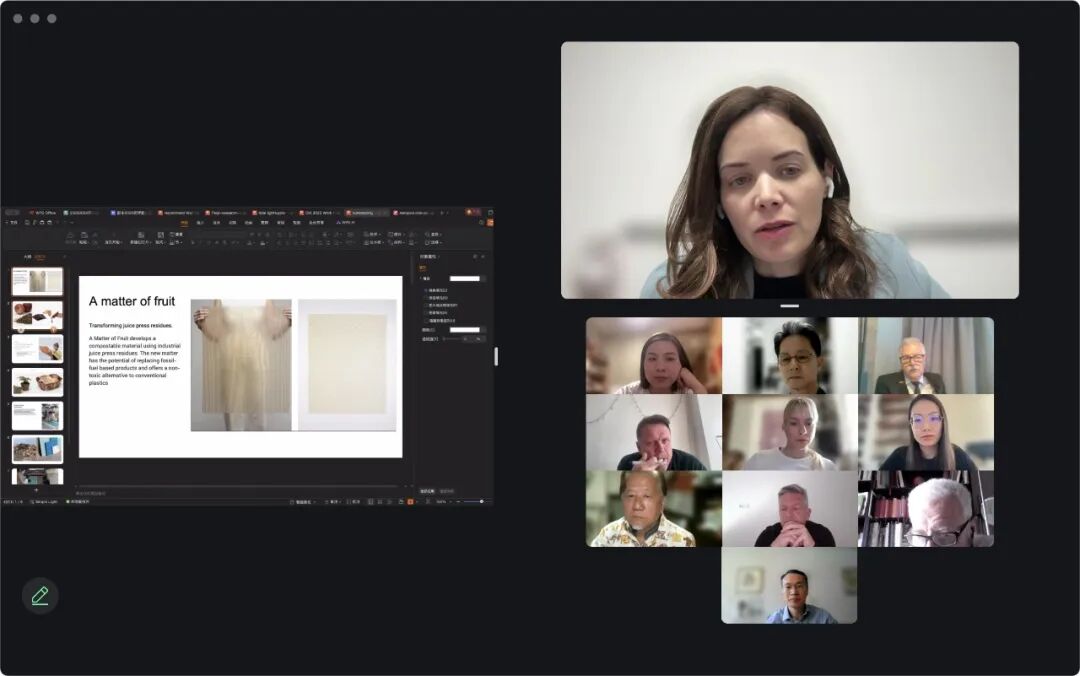Open the WPS AI tab
Screen dimensions: 1080x676
(x=346, y=223)
